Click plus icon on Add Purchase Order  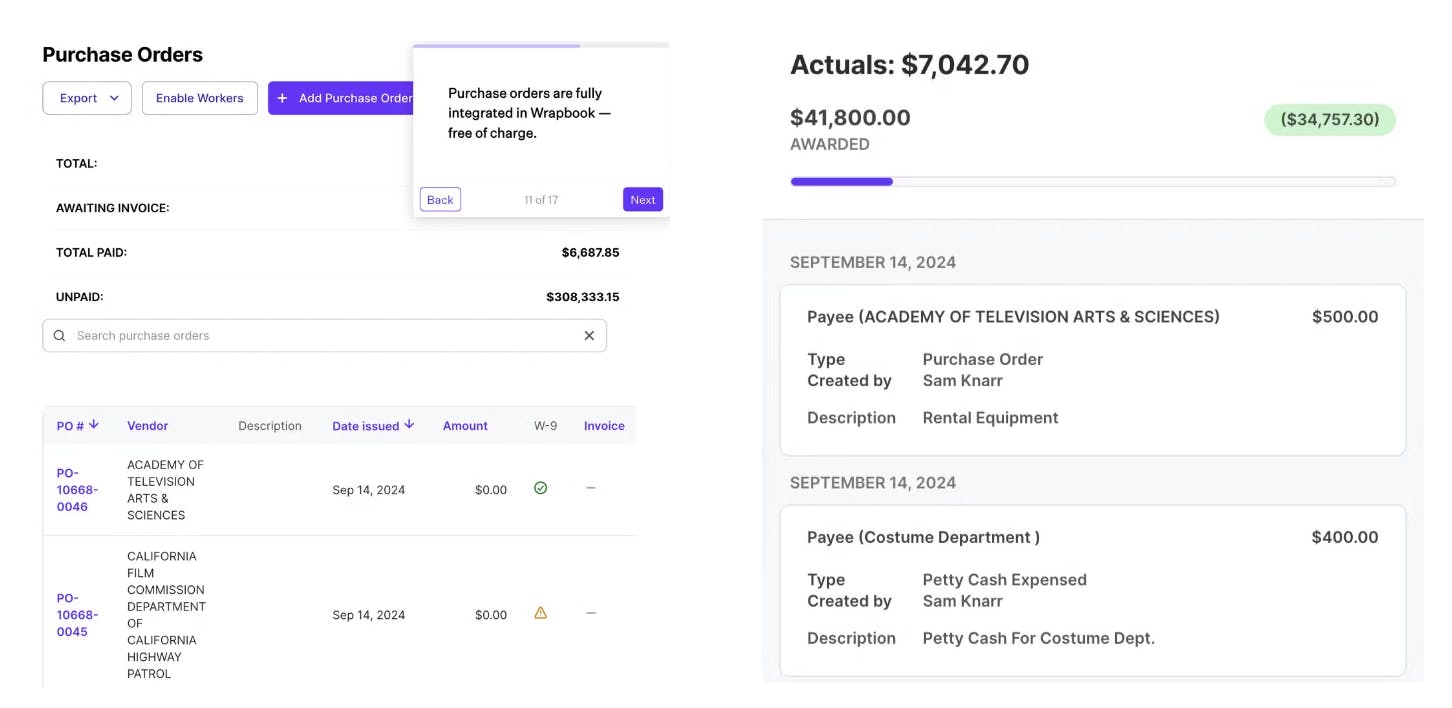(282, 98)
